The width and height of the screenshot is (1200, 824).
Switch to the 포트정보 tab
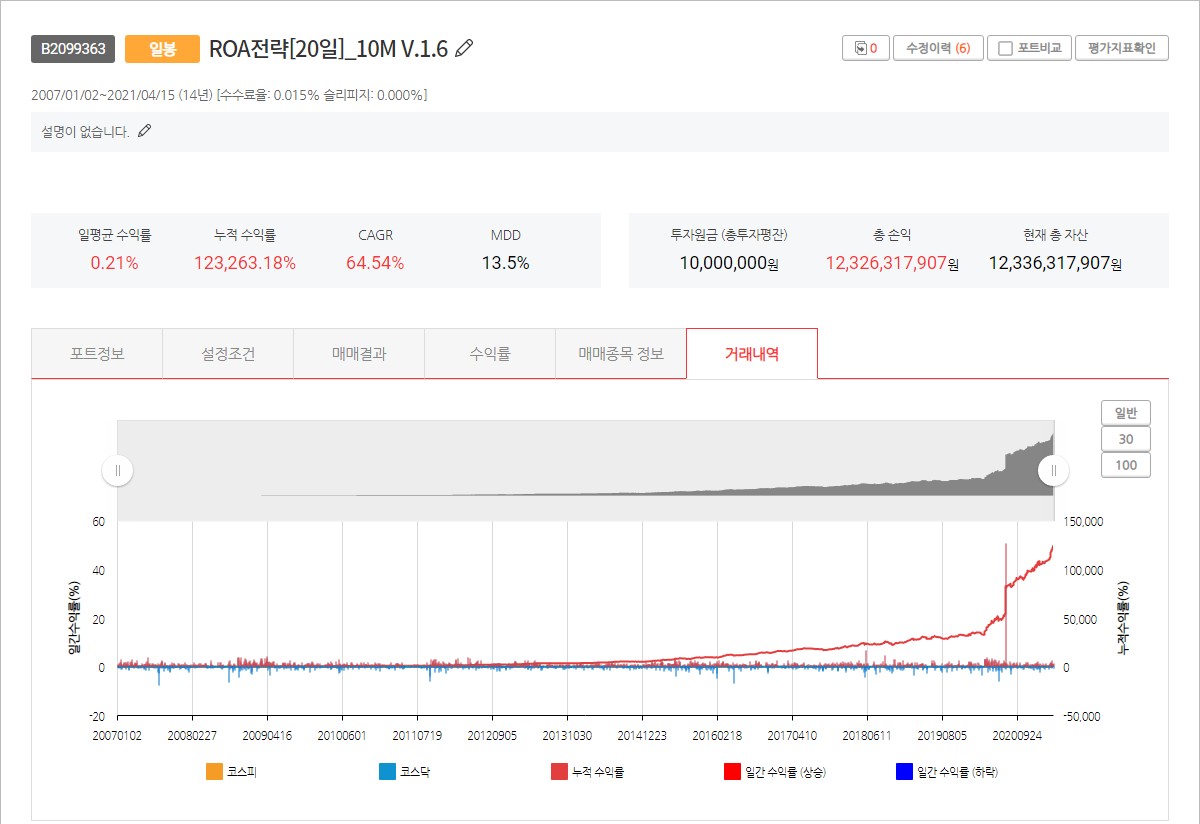[x=97, y=354]
